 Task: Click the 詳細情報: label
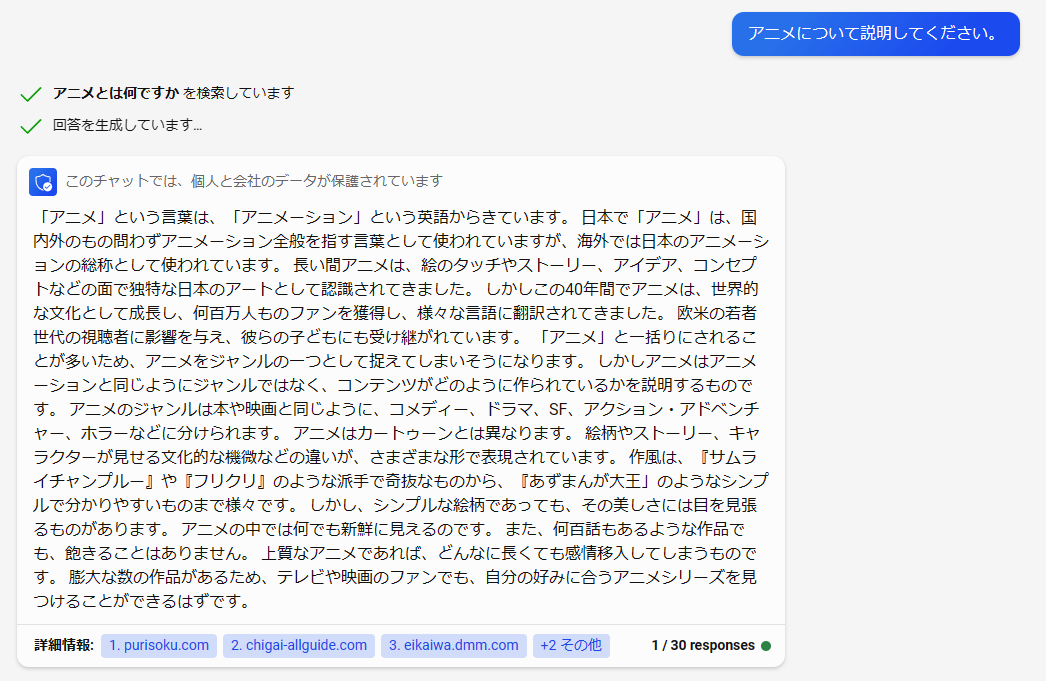pos(64,646)
